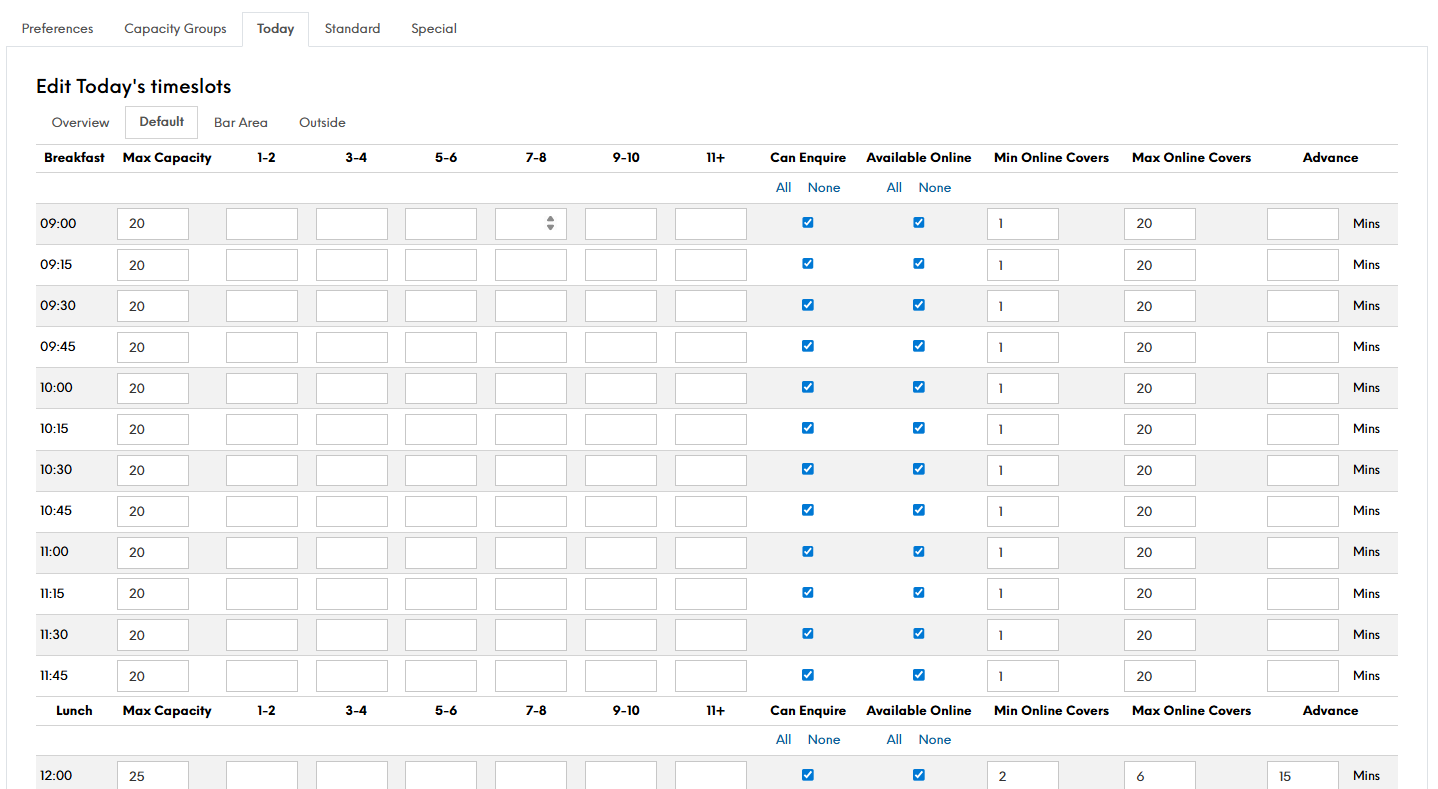This screenshot has width=1438, height=789.
Task: Uncheck Can Enquire for the 09:00 slot
Action: tap(808, 223)
